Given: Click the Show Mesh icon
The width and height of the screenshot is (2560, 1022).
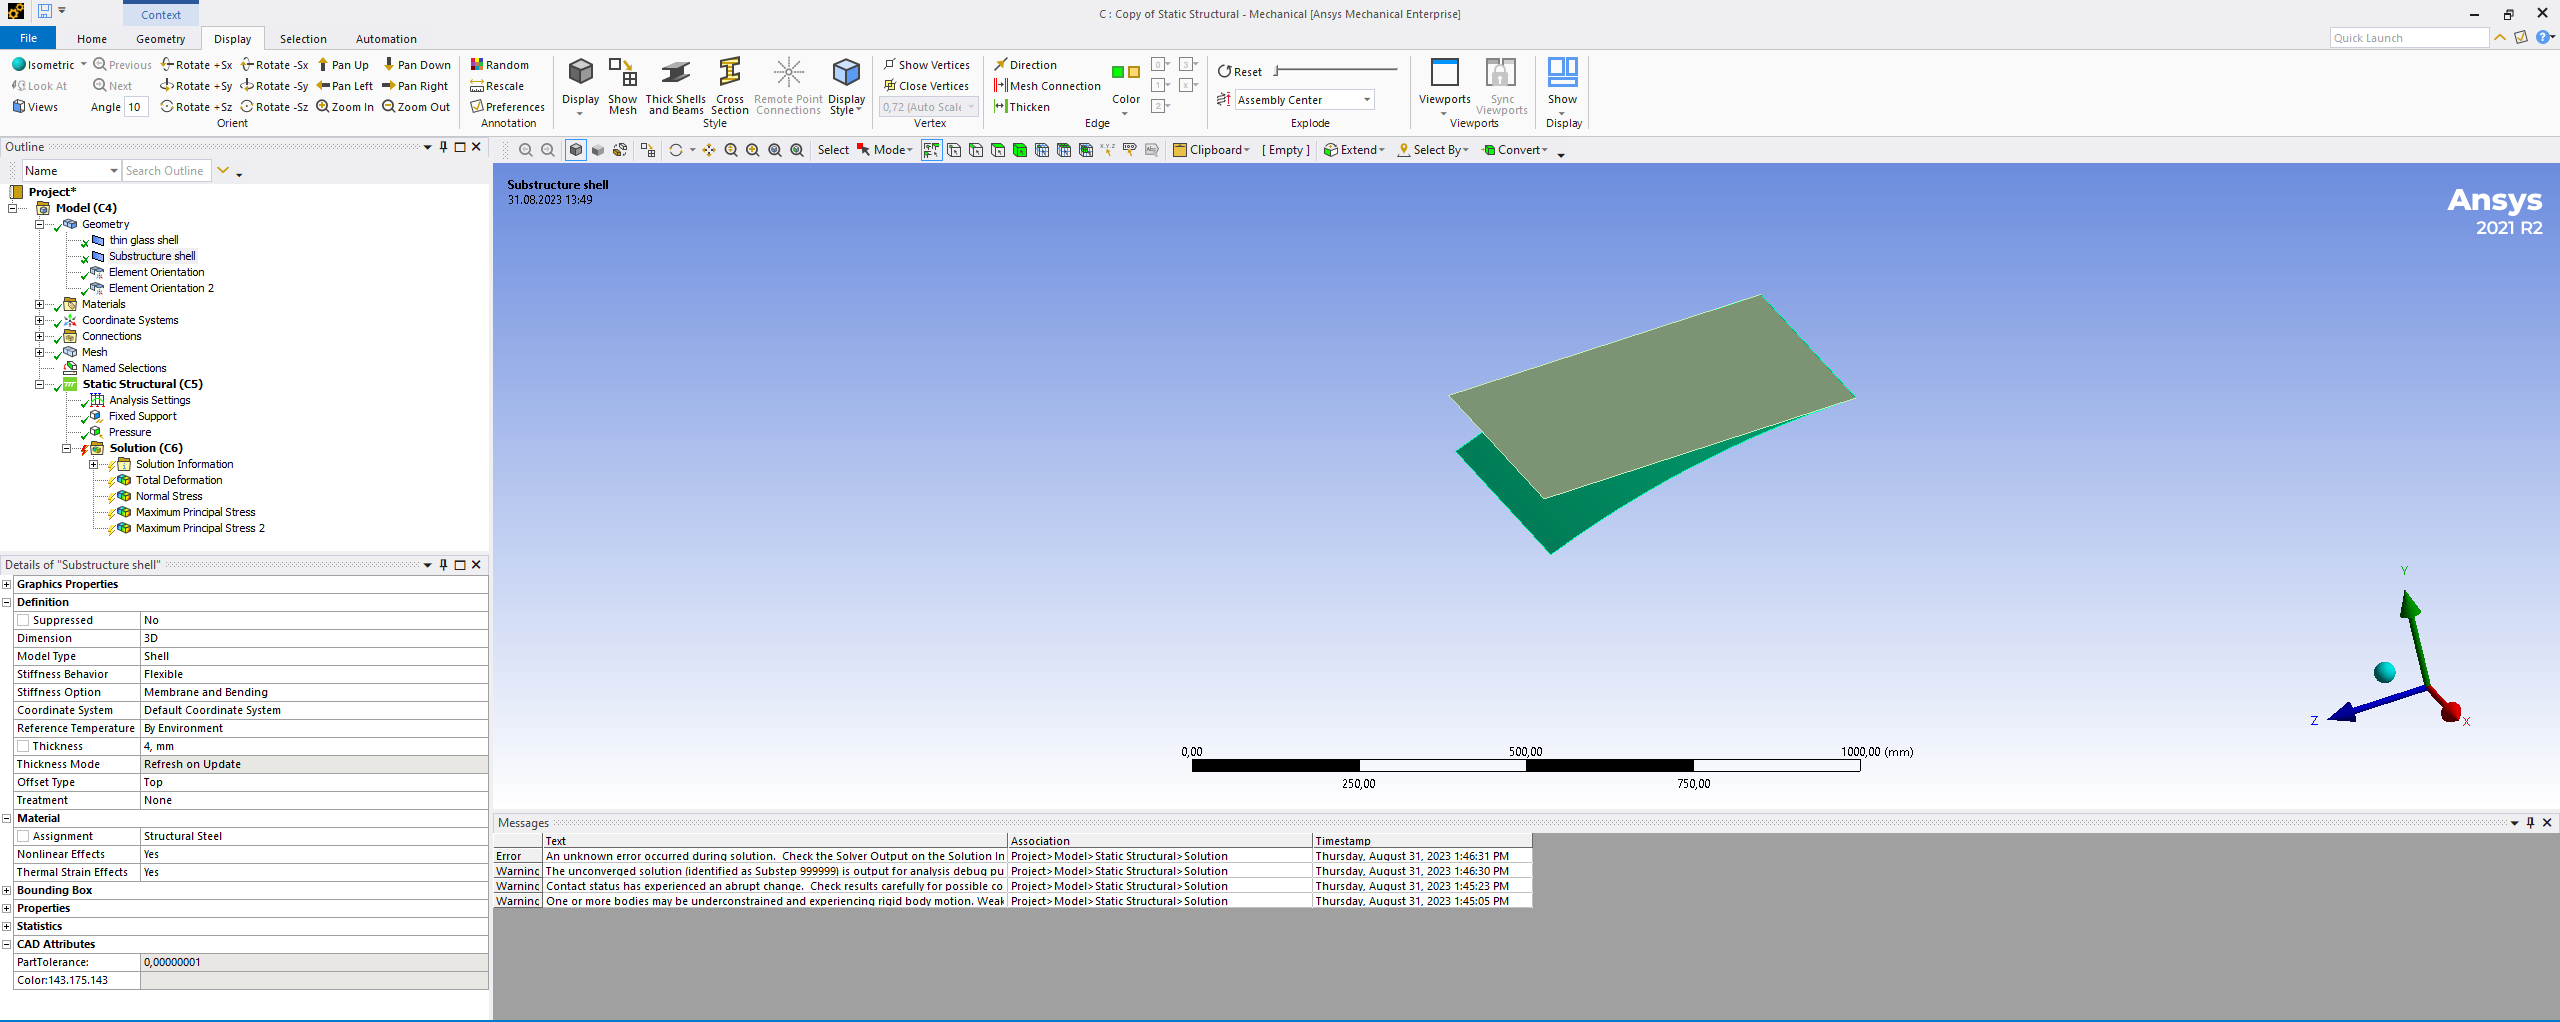Looking at the screenshot, I should 622,74.
